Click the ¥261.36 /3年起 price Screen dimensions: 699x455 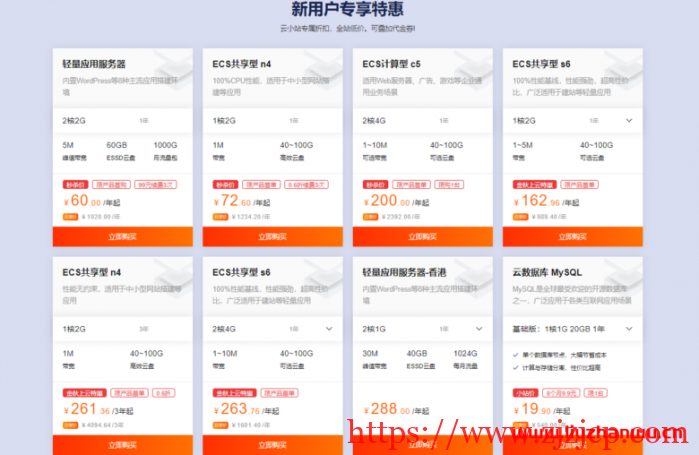pos(98,409)
